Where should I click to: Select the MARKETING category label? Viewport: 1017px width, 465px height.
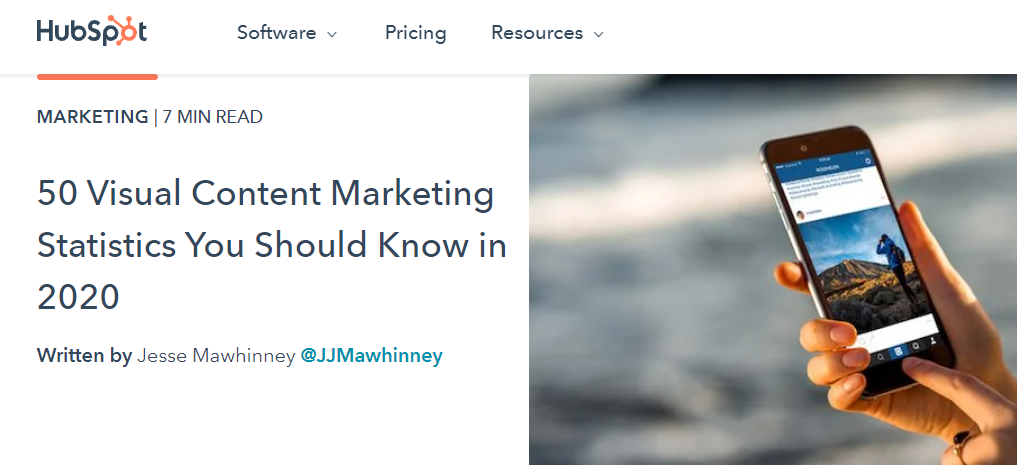(92, 117)
